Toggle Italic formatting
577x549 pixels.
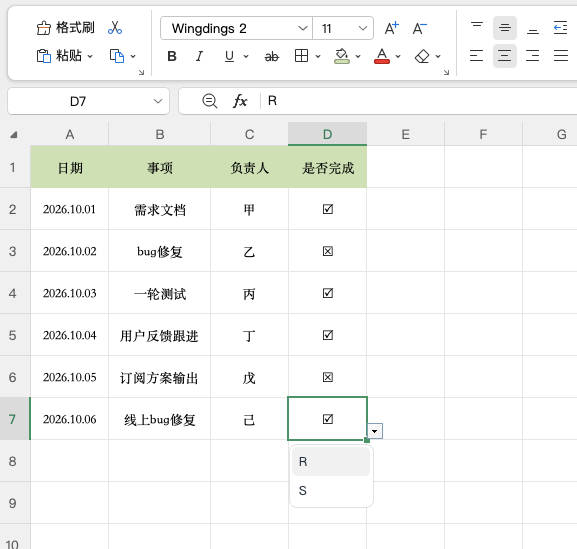[x=199, y=56]
